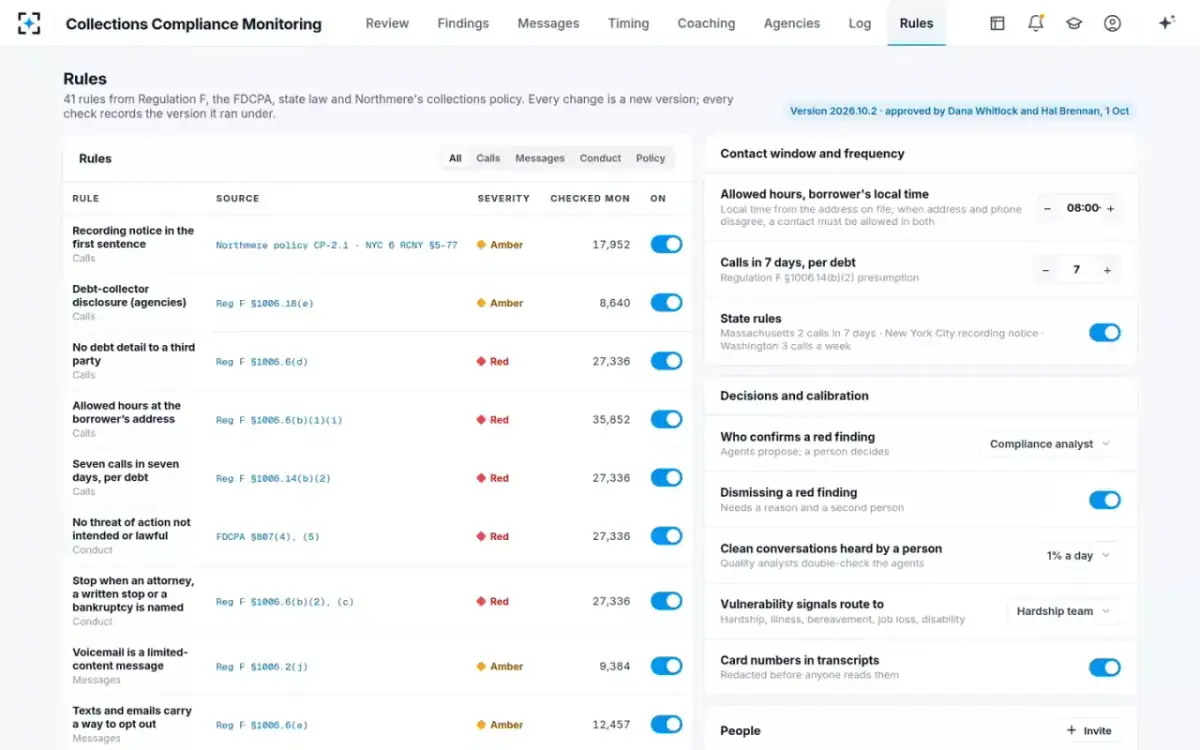Increase allowed hours with plus button

(x=1110, y=208)
